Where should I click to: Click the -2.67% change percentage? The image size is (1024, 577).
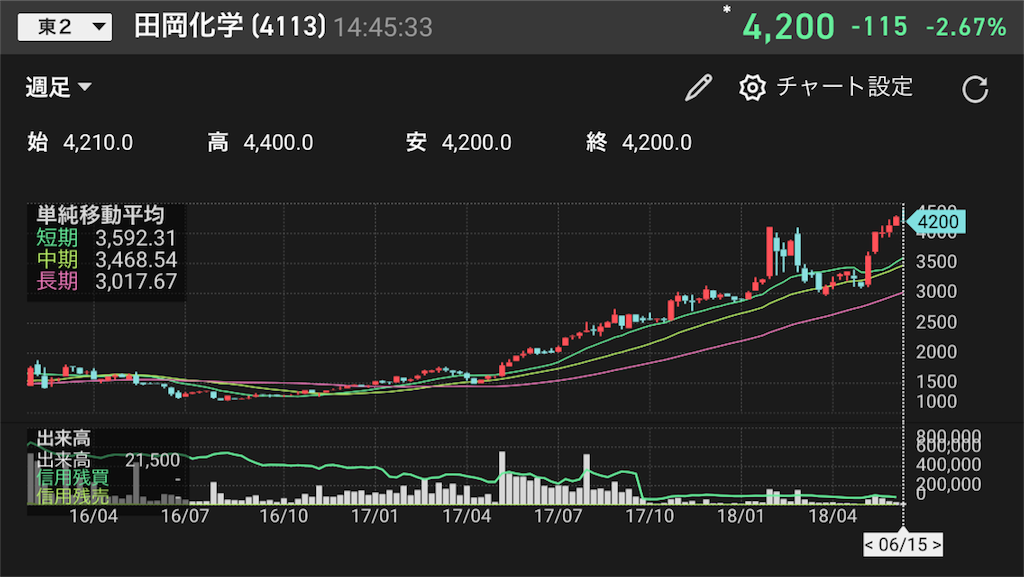[966, 27]
